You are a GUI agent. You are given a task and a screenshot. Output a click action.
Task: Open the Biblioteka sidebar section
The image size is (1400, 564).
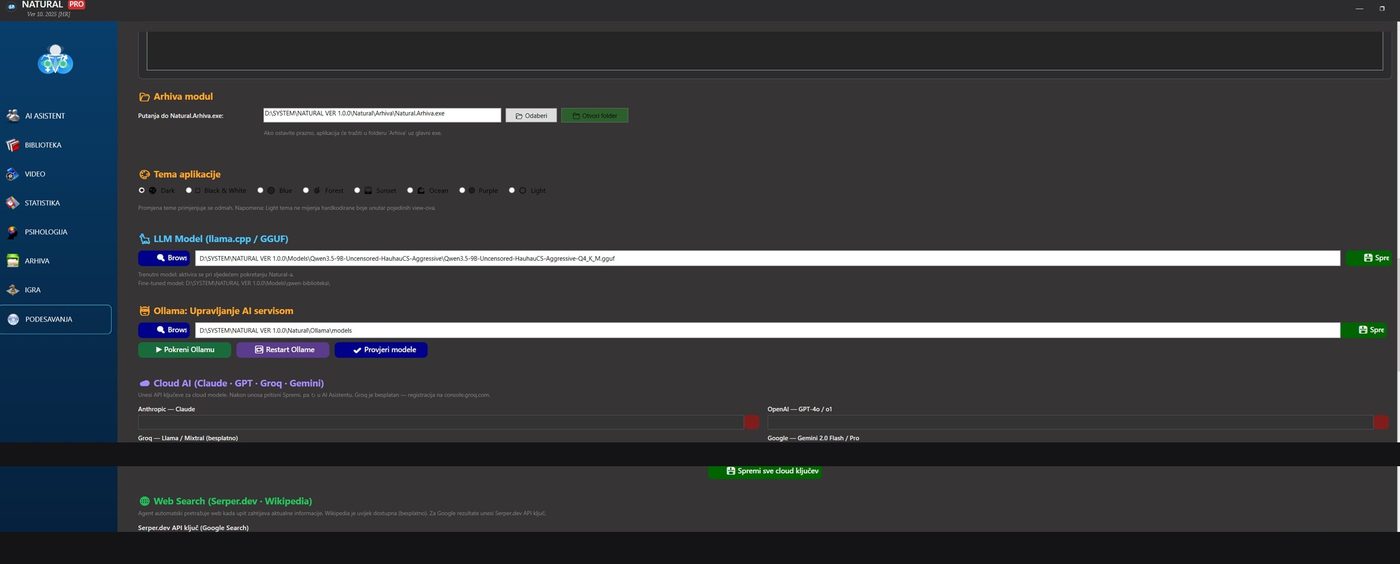(x=56, y=145)
